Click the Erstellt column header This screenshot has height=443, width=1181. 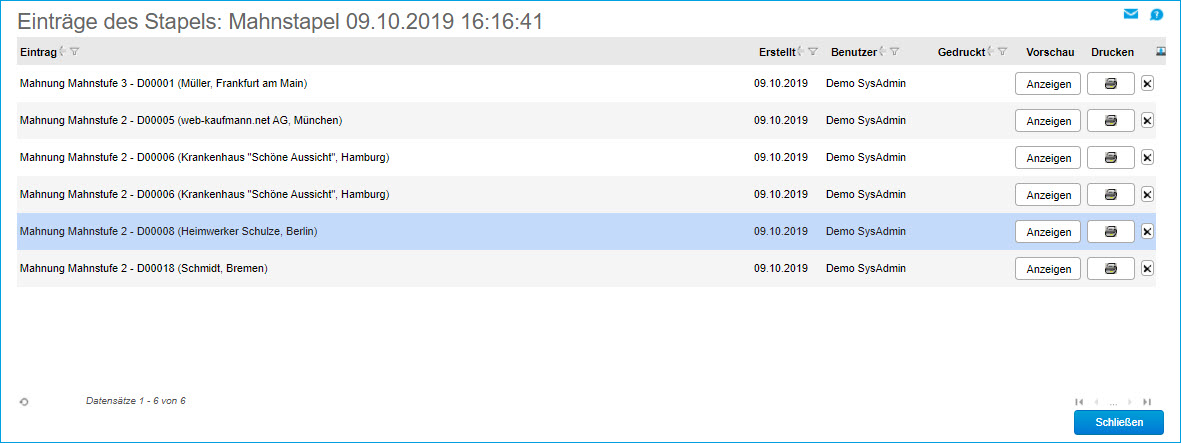(x=777, y=52)
